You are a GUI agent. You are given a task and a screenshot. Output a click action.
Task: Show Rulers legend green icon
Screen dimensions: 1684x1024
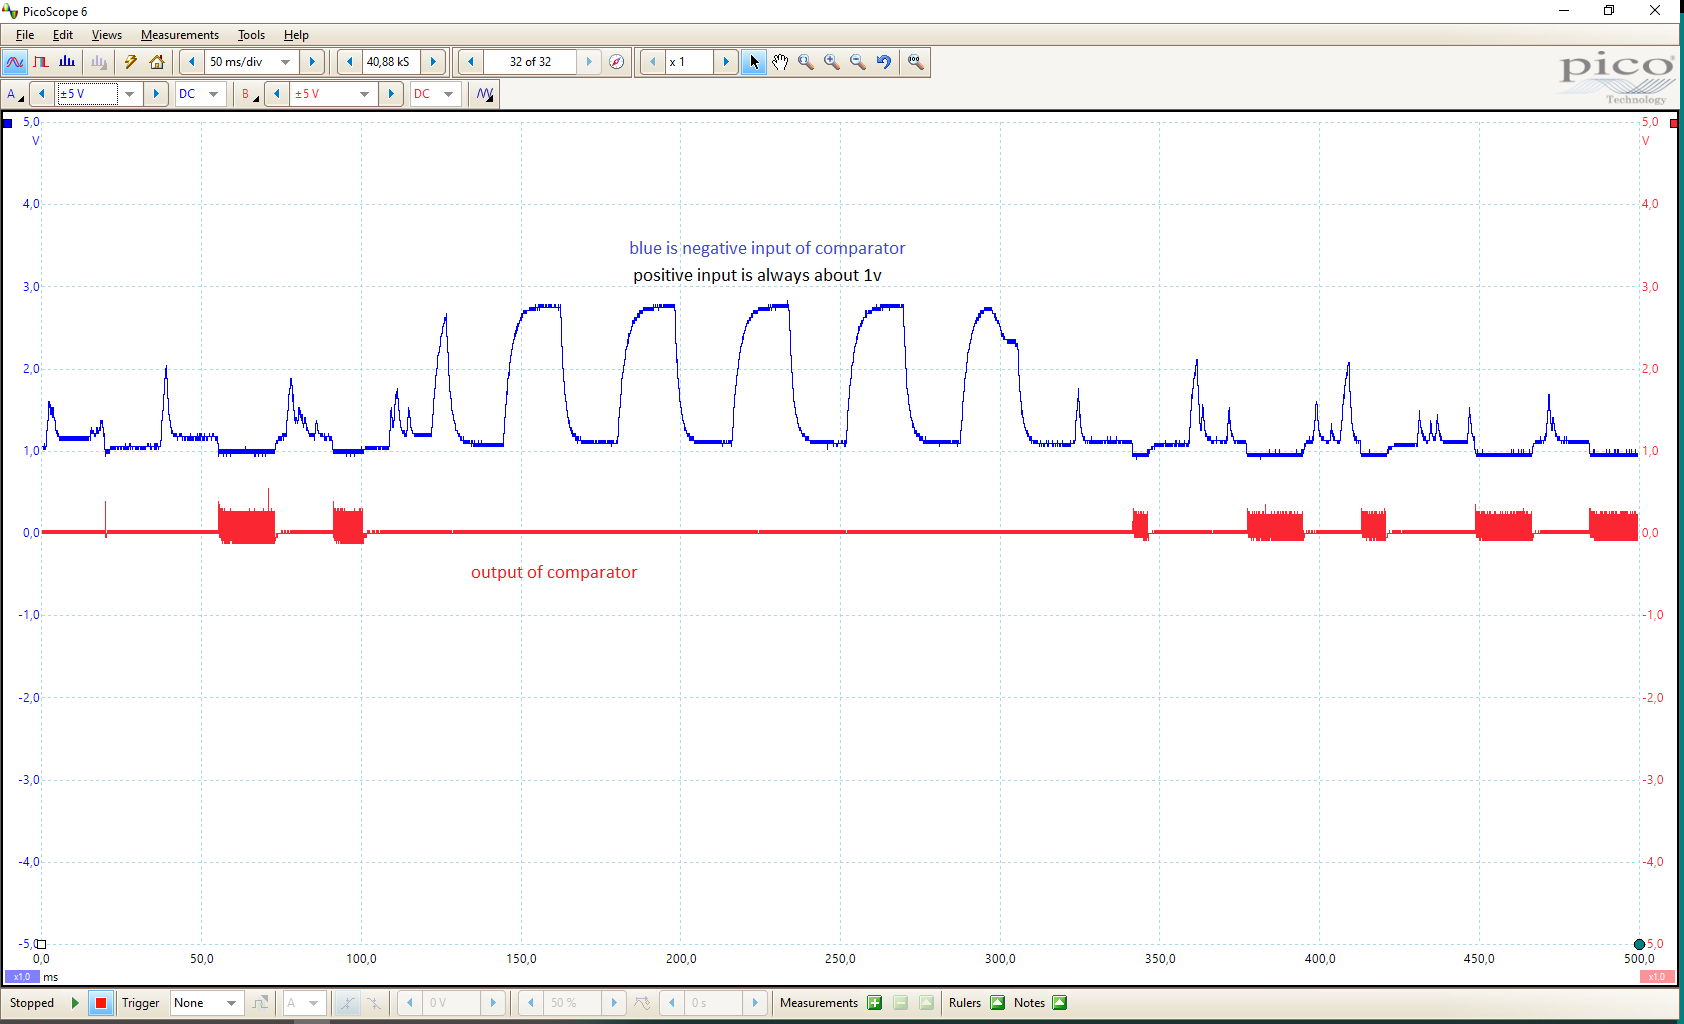(997, 1003)
